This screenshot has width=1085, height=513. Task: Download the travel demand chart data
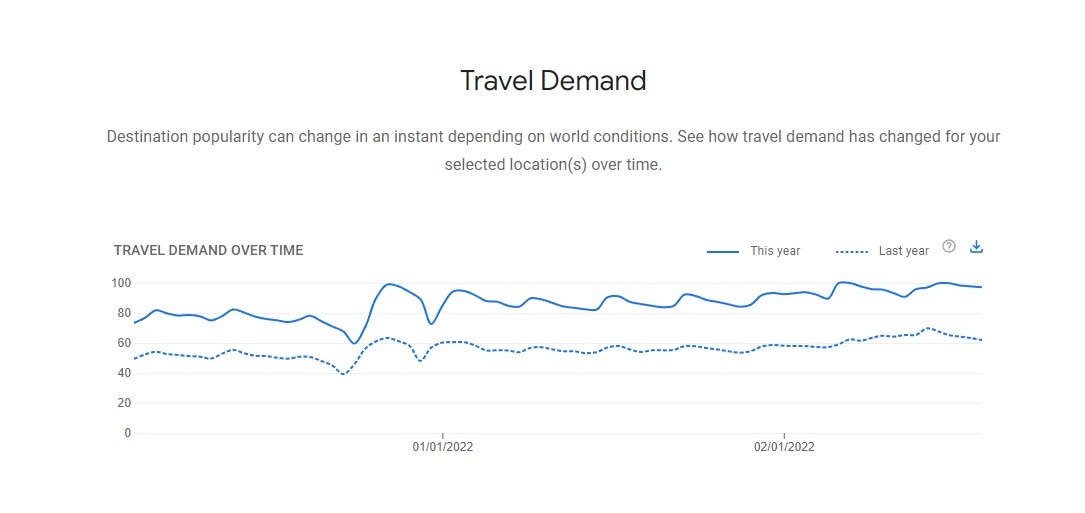[x=977, y=247]
